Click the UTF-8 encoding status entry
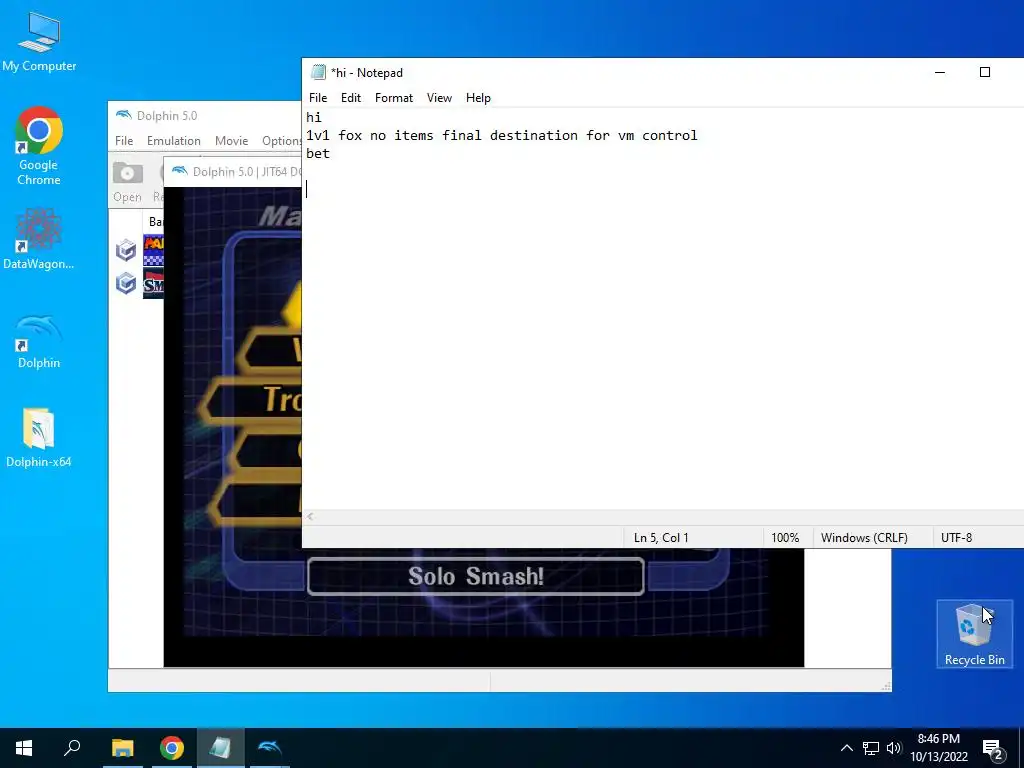 (956, 537)
